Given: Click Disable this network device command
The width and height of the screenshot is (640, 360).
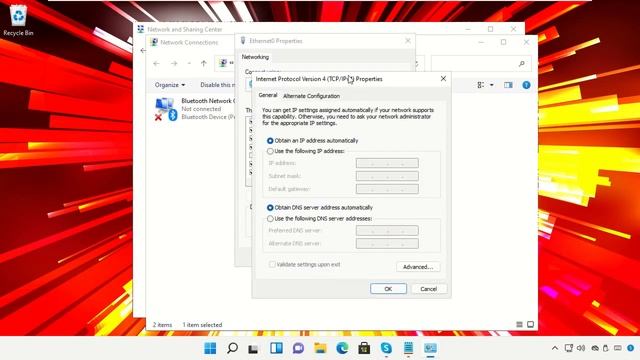Looking at the screenshot, I should (218, 85).
